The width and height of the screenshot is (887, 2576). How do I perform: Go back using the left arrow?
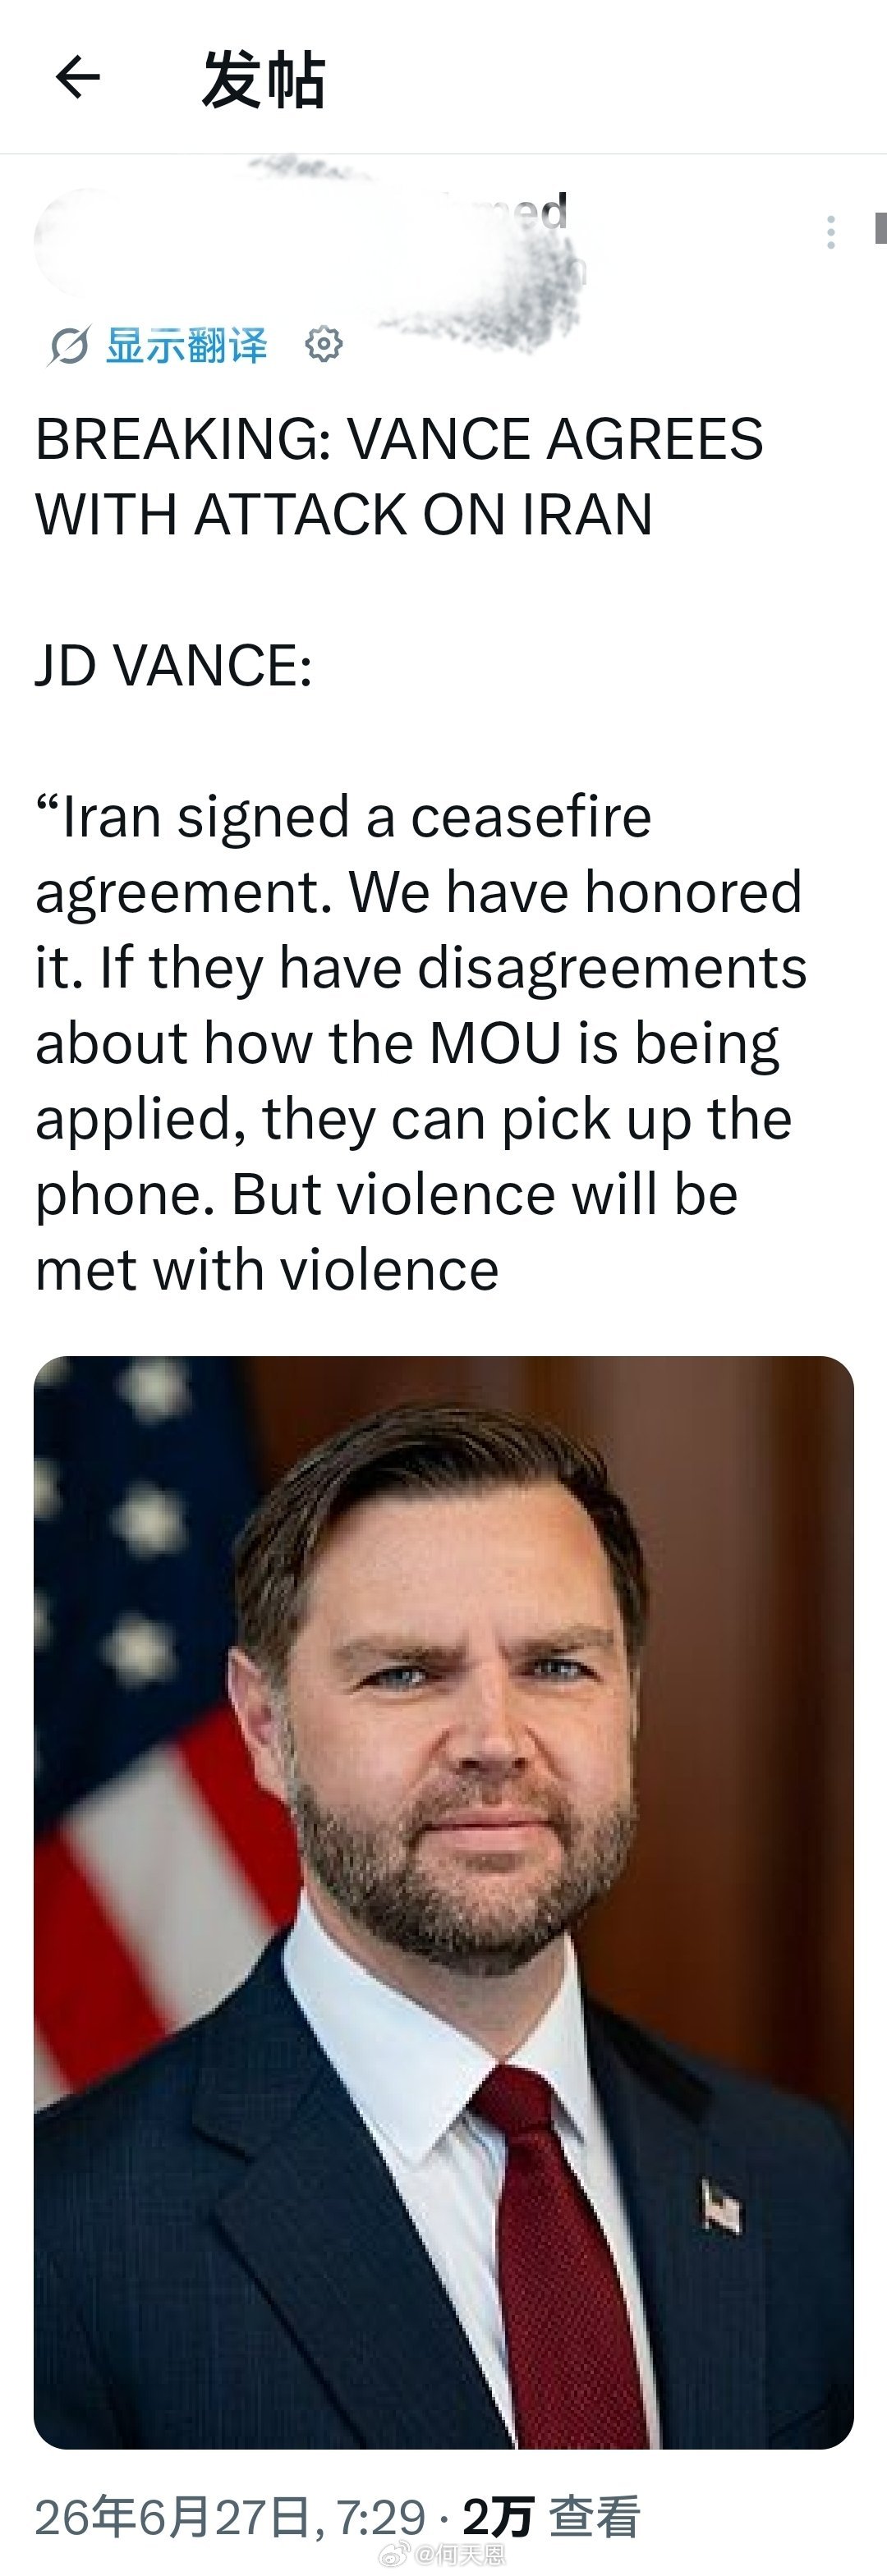(x=77, y=77)
